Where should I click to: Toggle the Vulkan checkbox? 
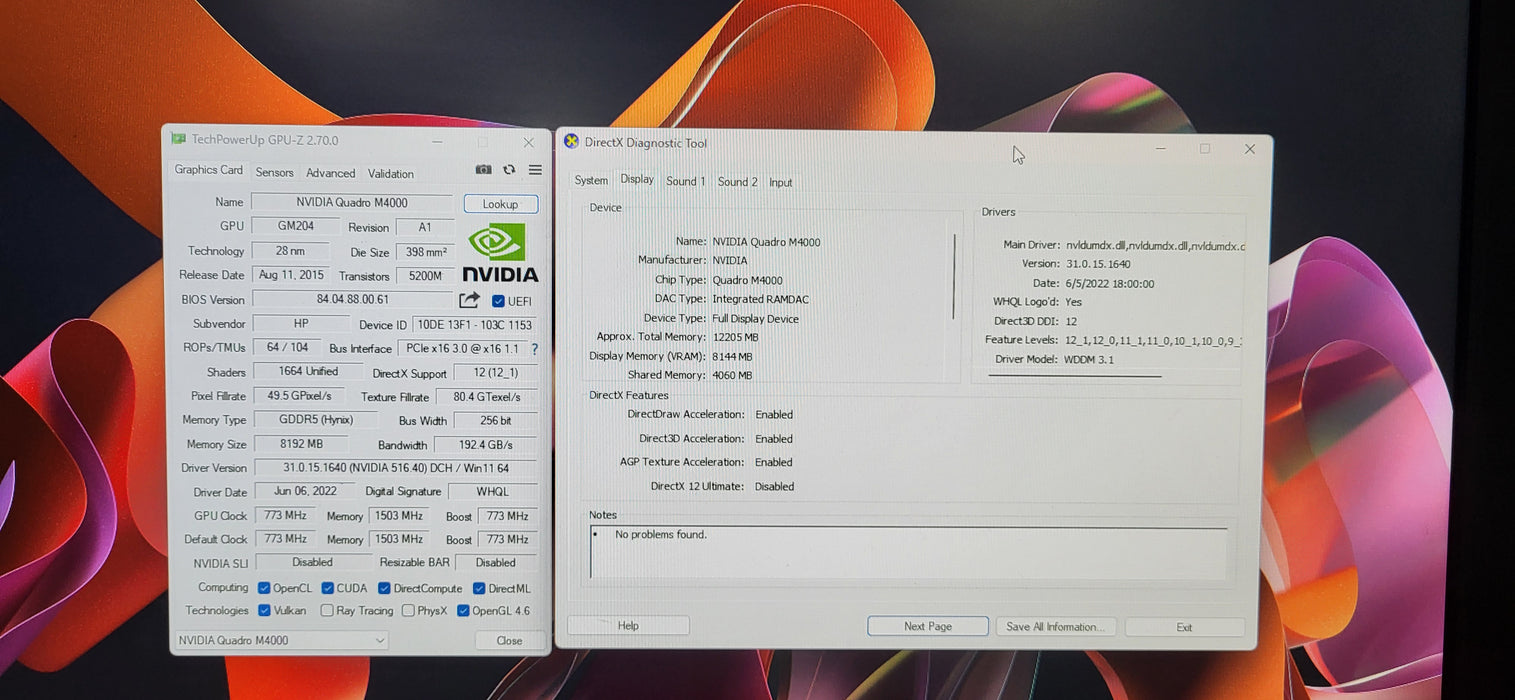[264, 610]
